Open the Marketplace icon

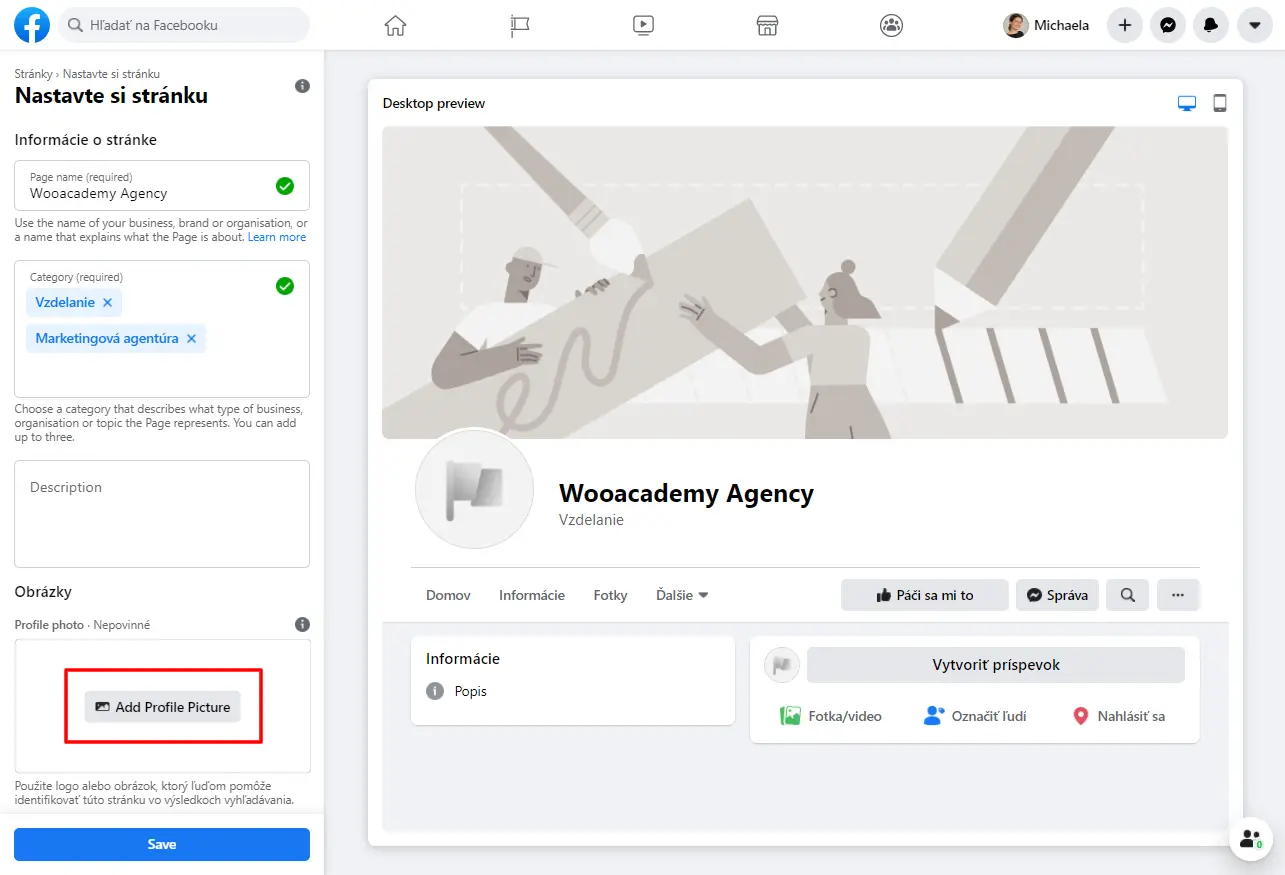[x=767, y=25]
